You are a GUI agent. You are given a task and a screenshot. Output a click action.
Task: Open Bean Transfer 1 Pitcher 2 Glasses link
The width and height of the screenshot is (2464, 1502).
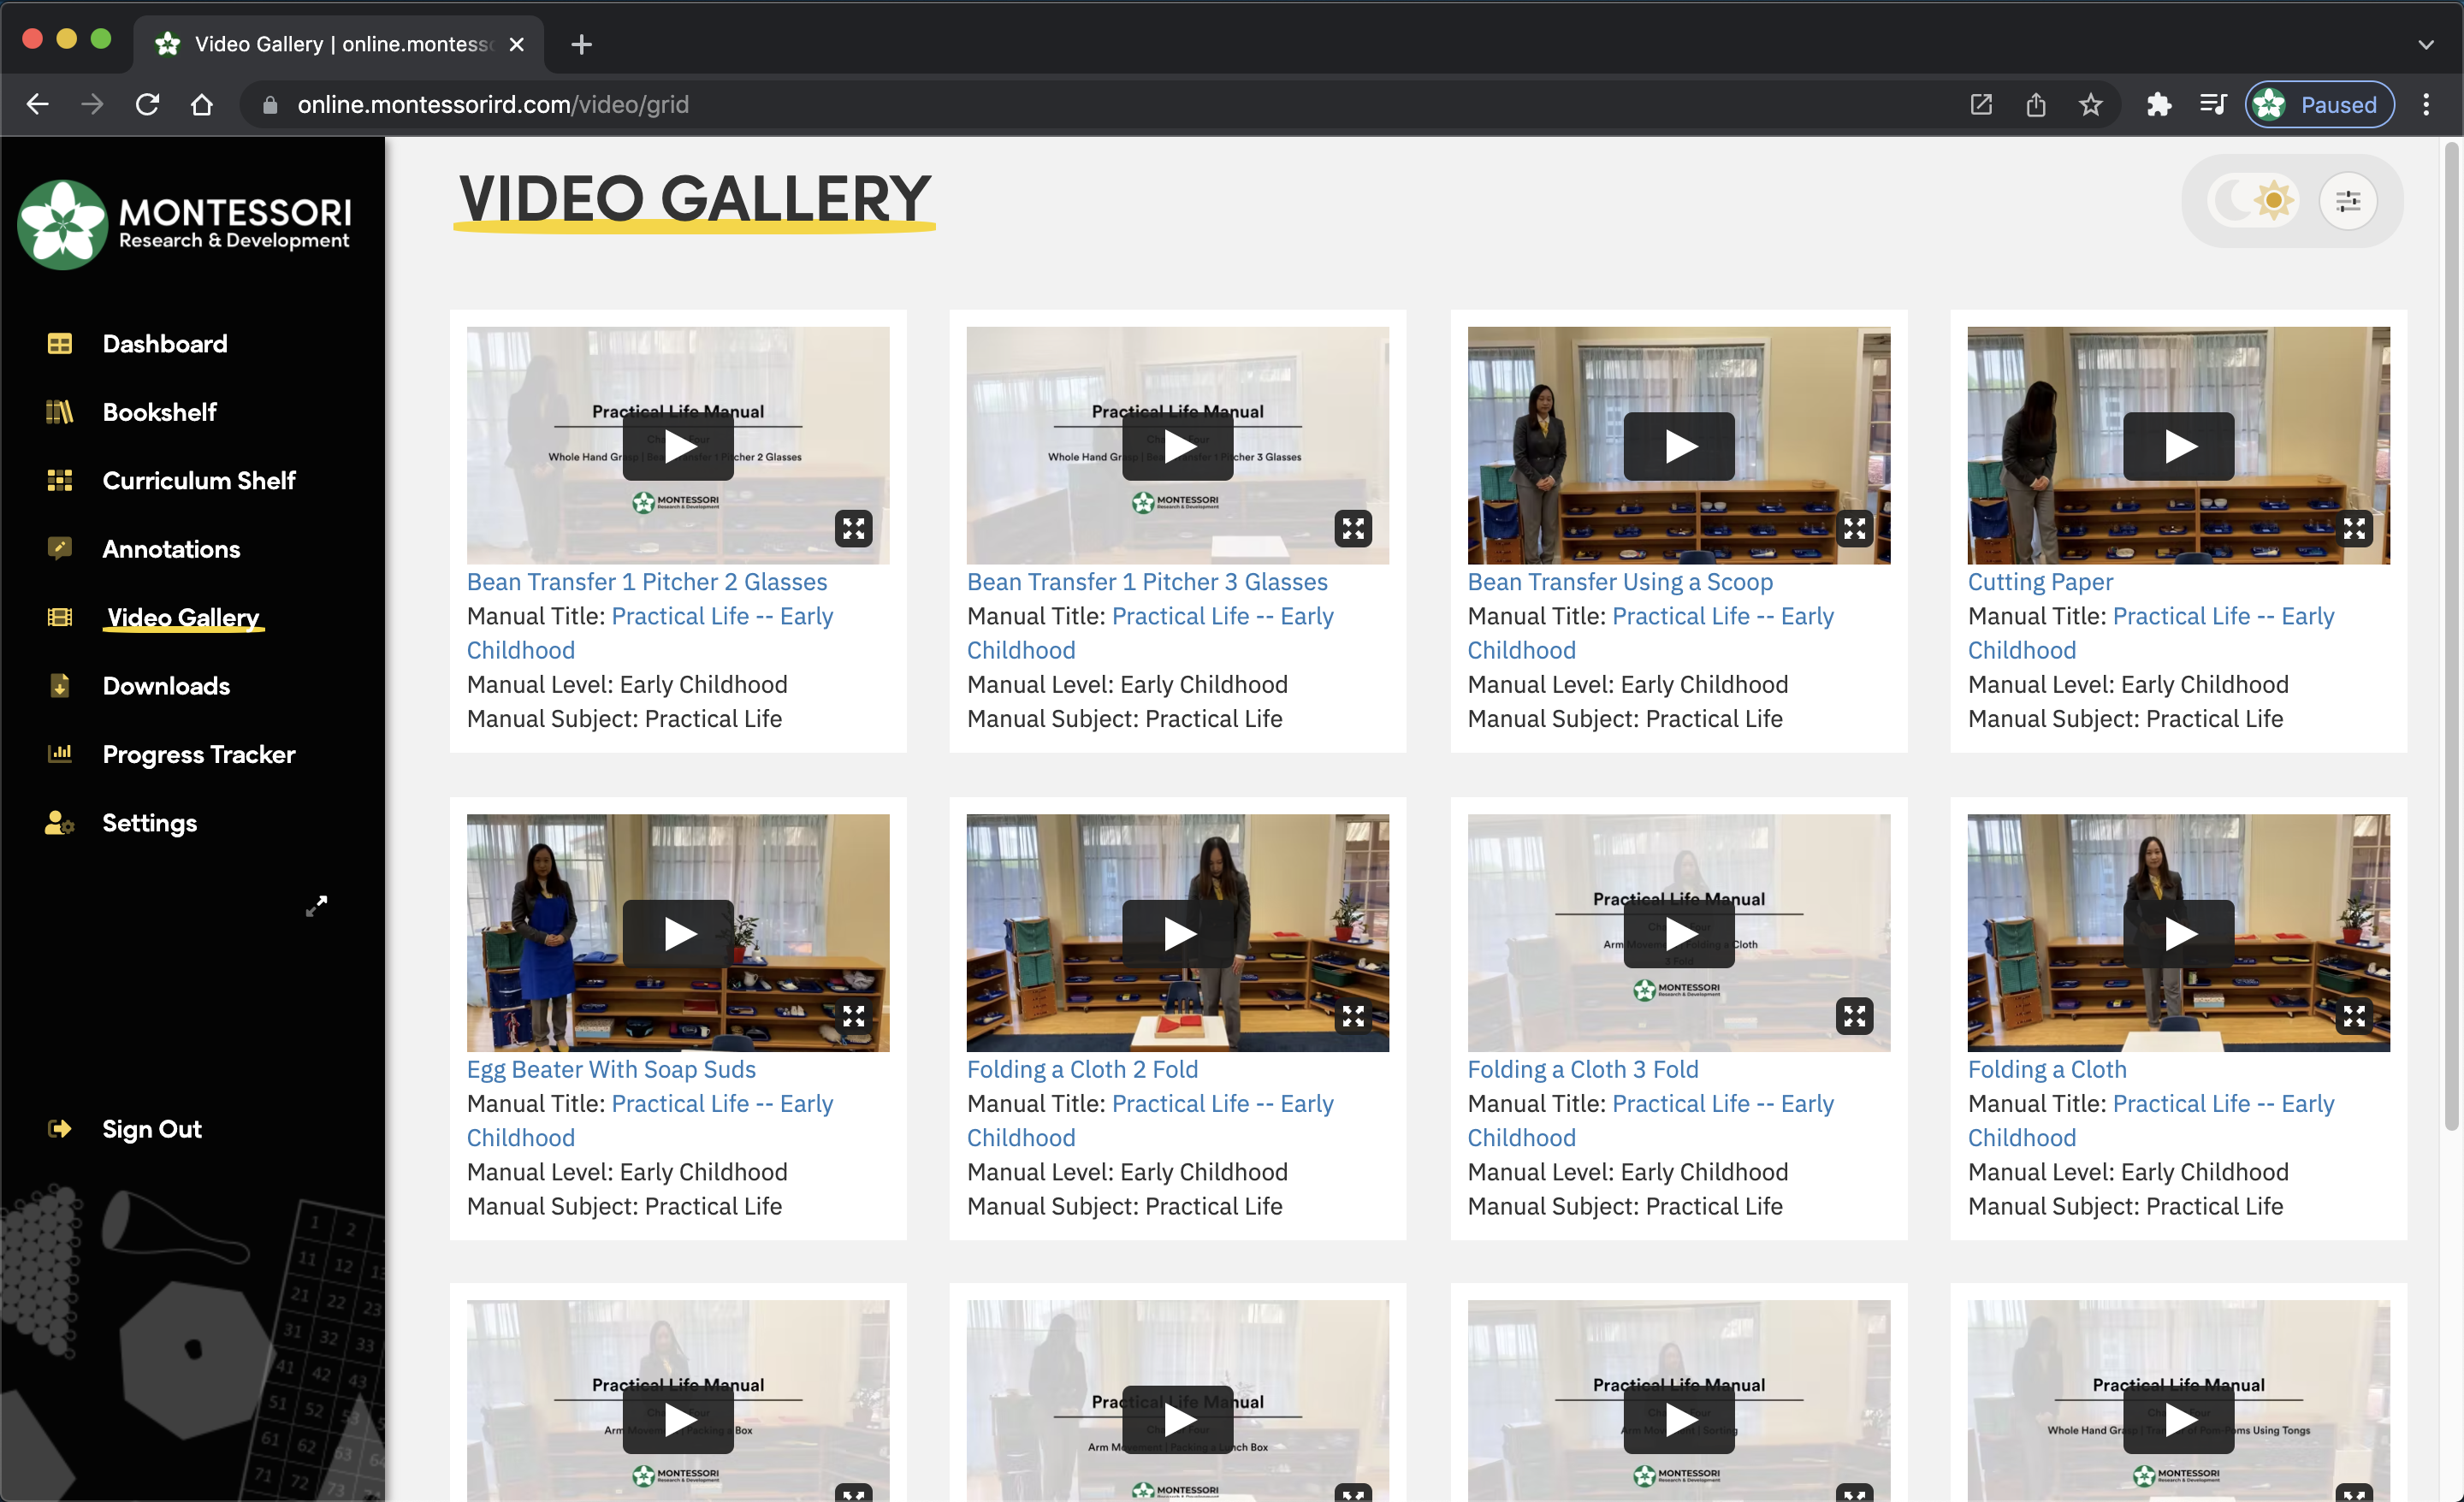click(x=647, y=582)
